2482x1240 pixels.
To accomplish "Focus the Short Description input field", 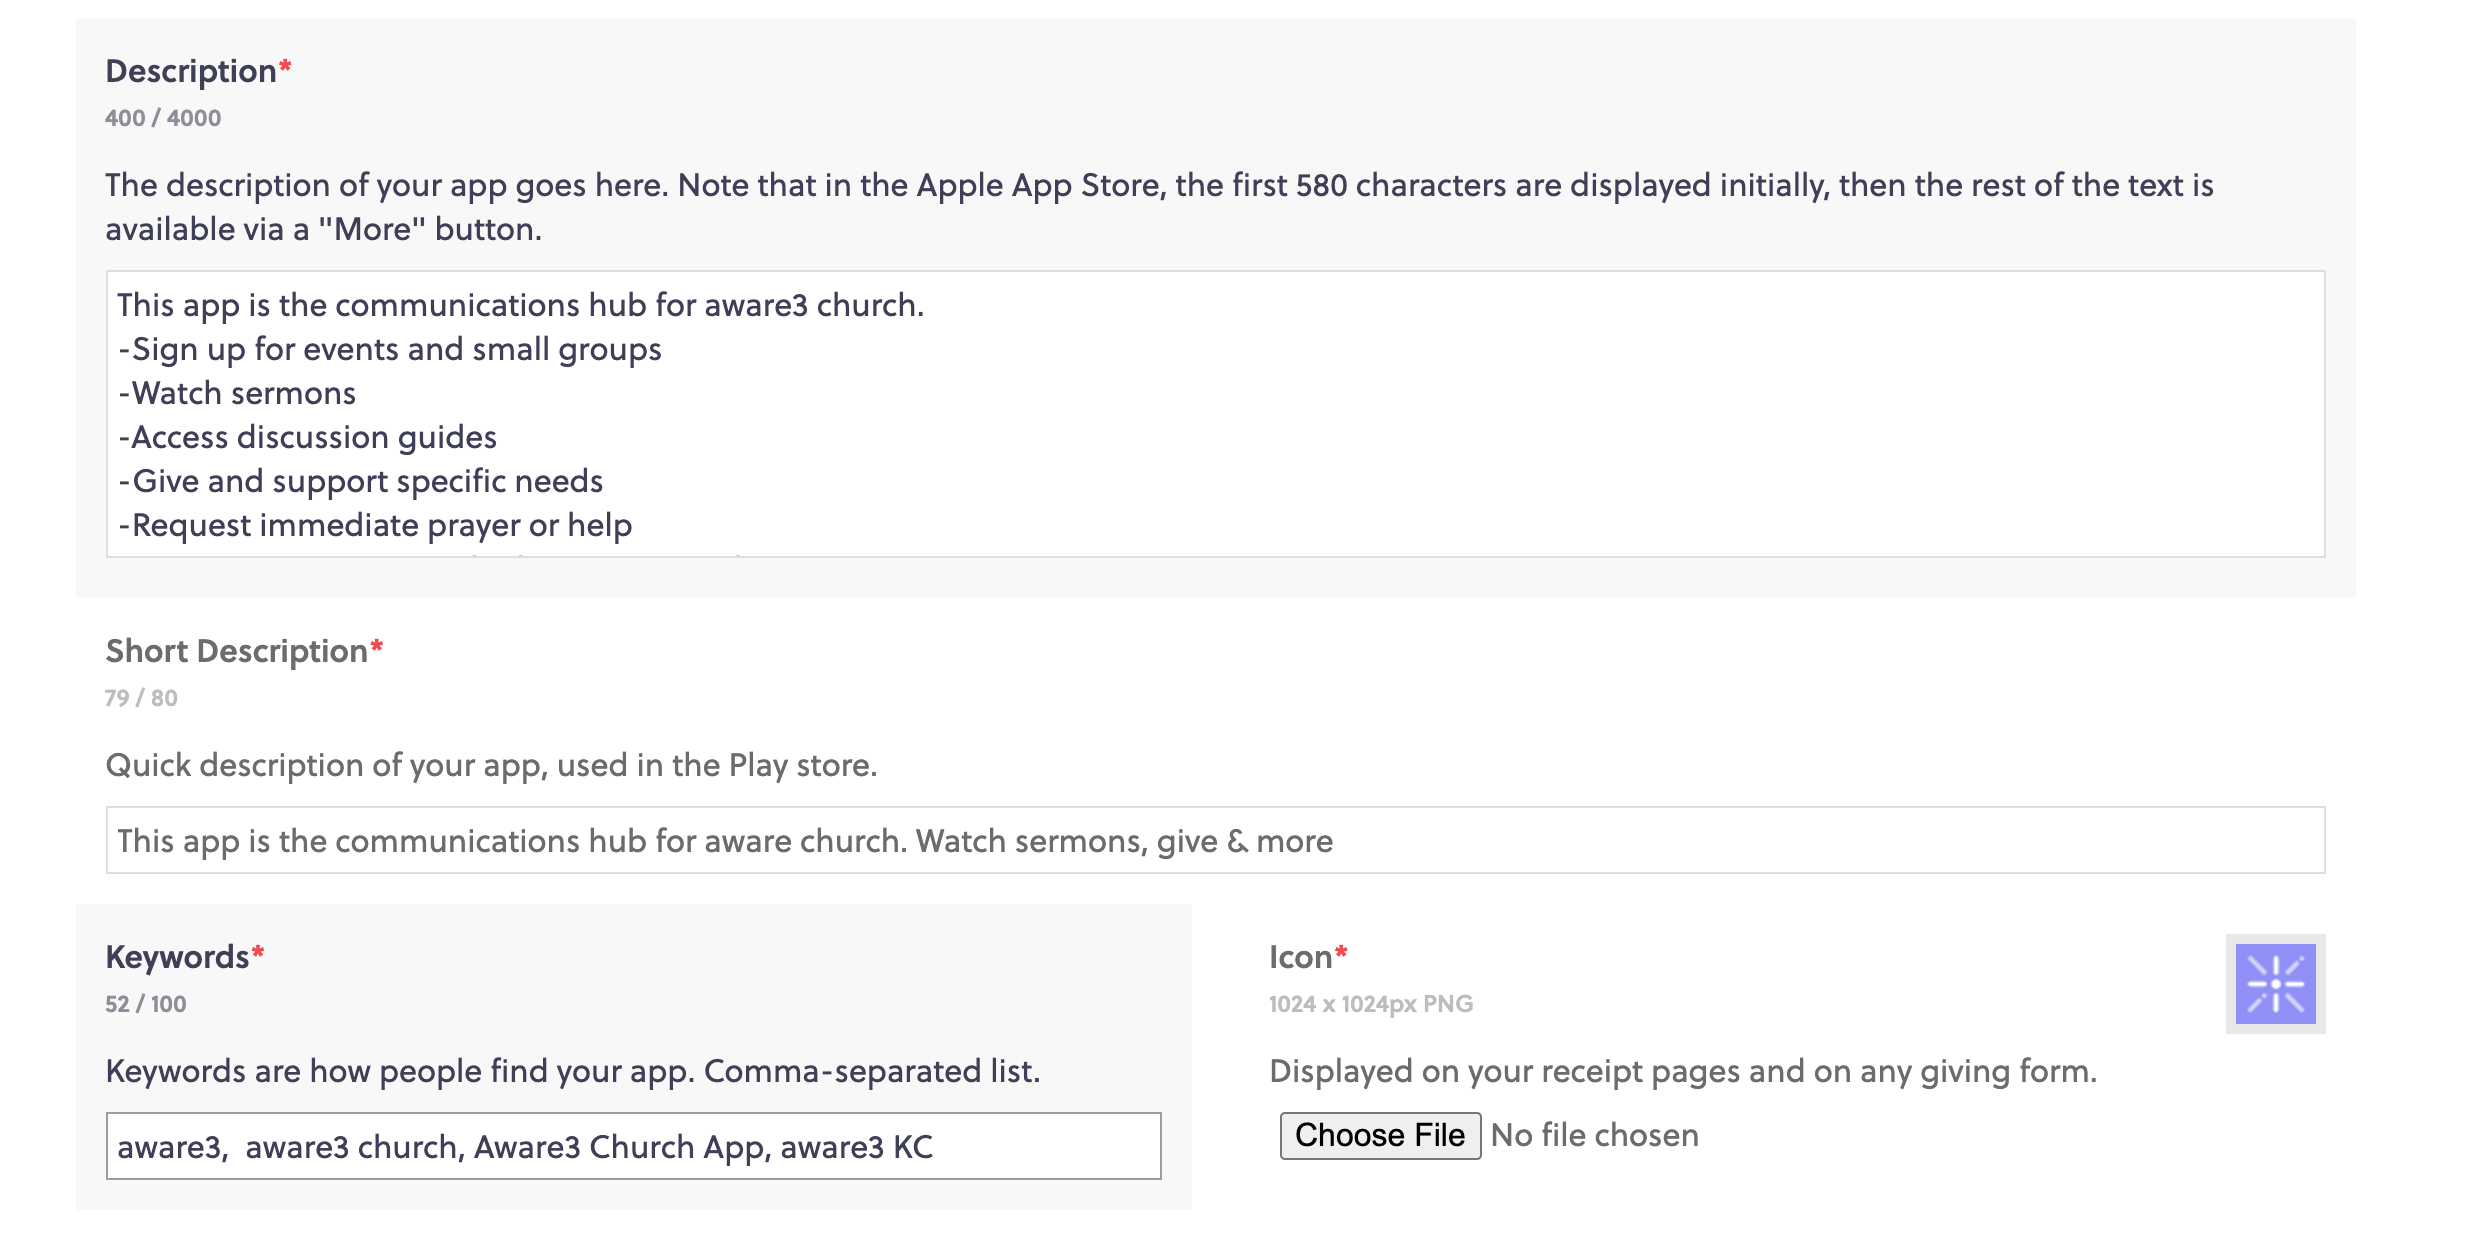I will [x=1215, y=840].
